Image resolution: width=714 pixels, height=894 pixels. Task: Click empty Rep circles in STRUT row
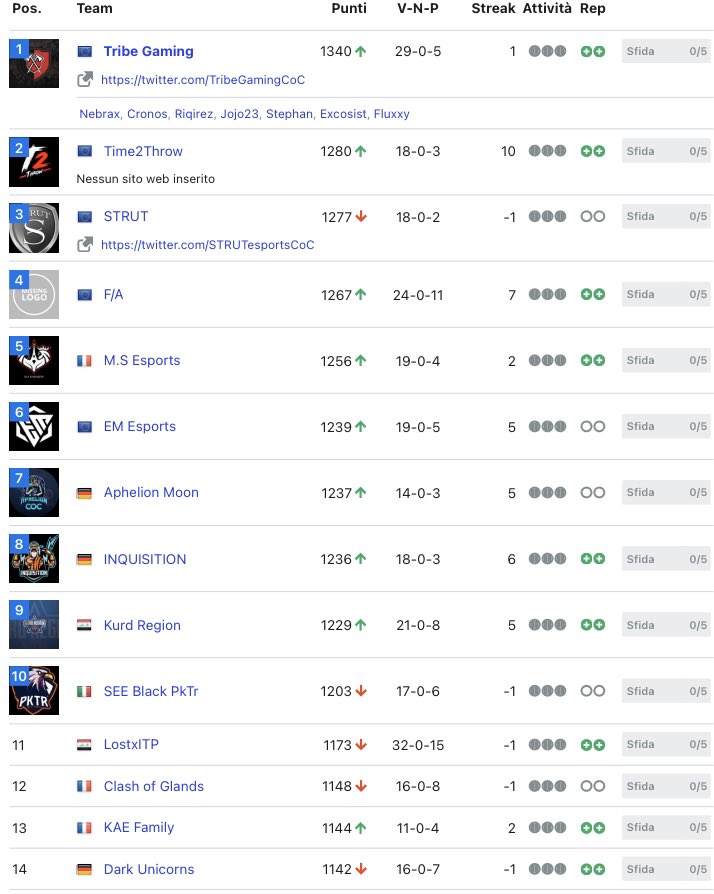[x=593, y=217]
